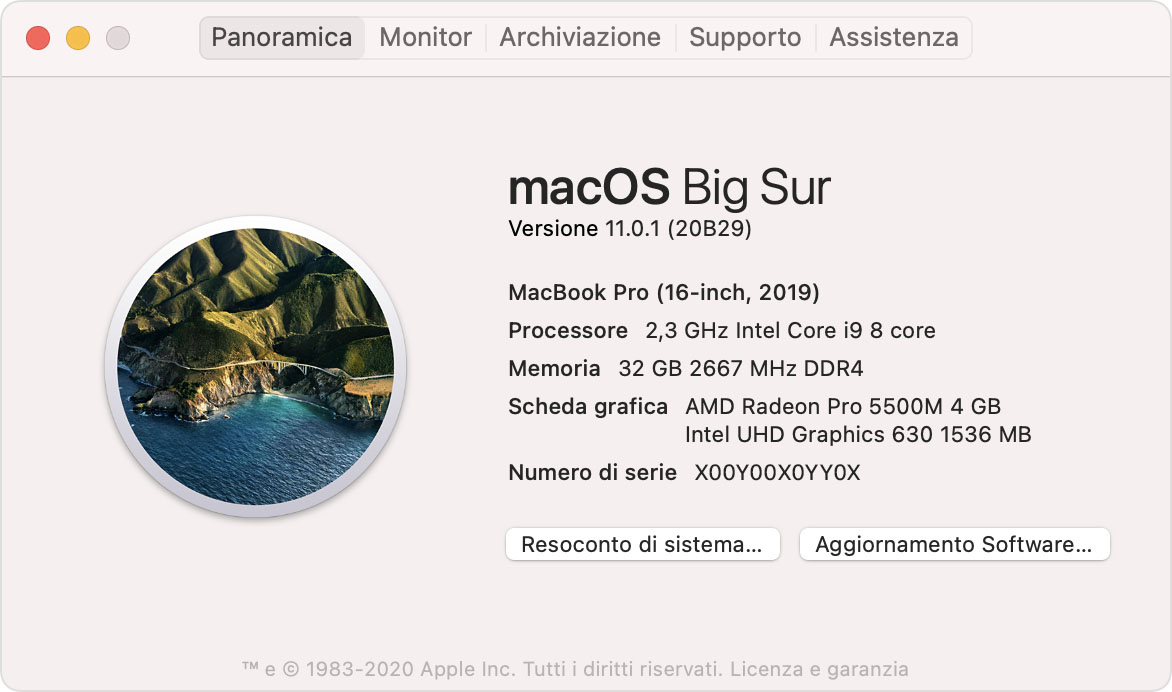Select the Supporto tab

(745, 38)
